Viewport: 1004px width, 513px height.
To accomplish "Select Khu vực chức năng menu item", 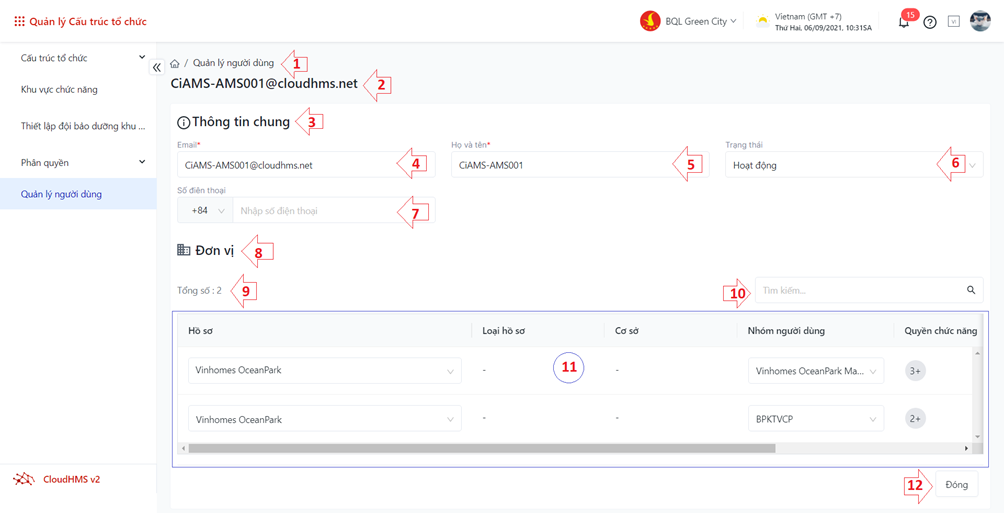I will (x=59, y=90).
